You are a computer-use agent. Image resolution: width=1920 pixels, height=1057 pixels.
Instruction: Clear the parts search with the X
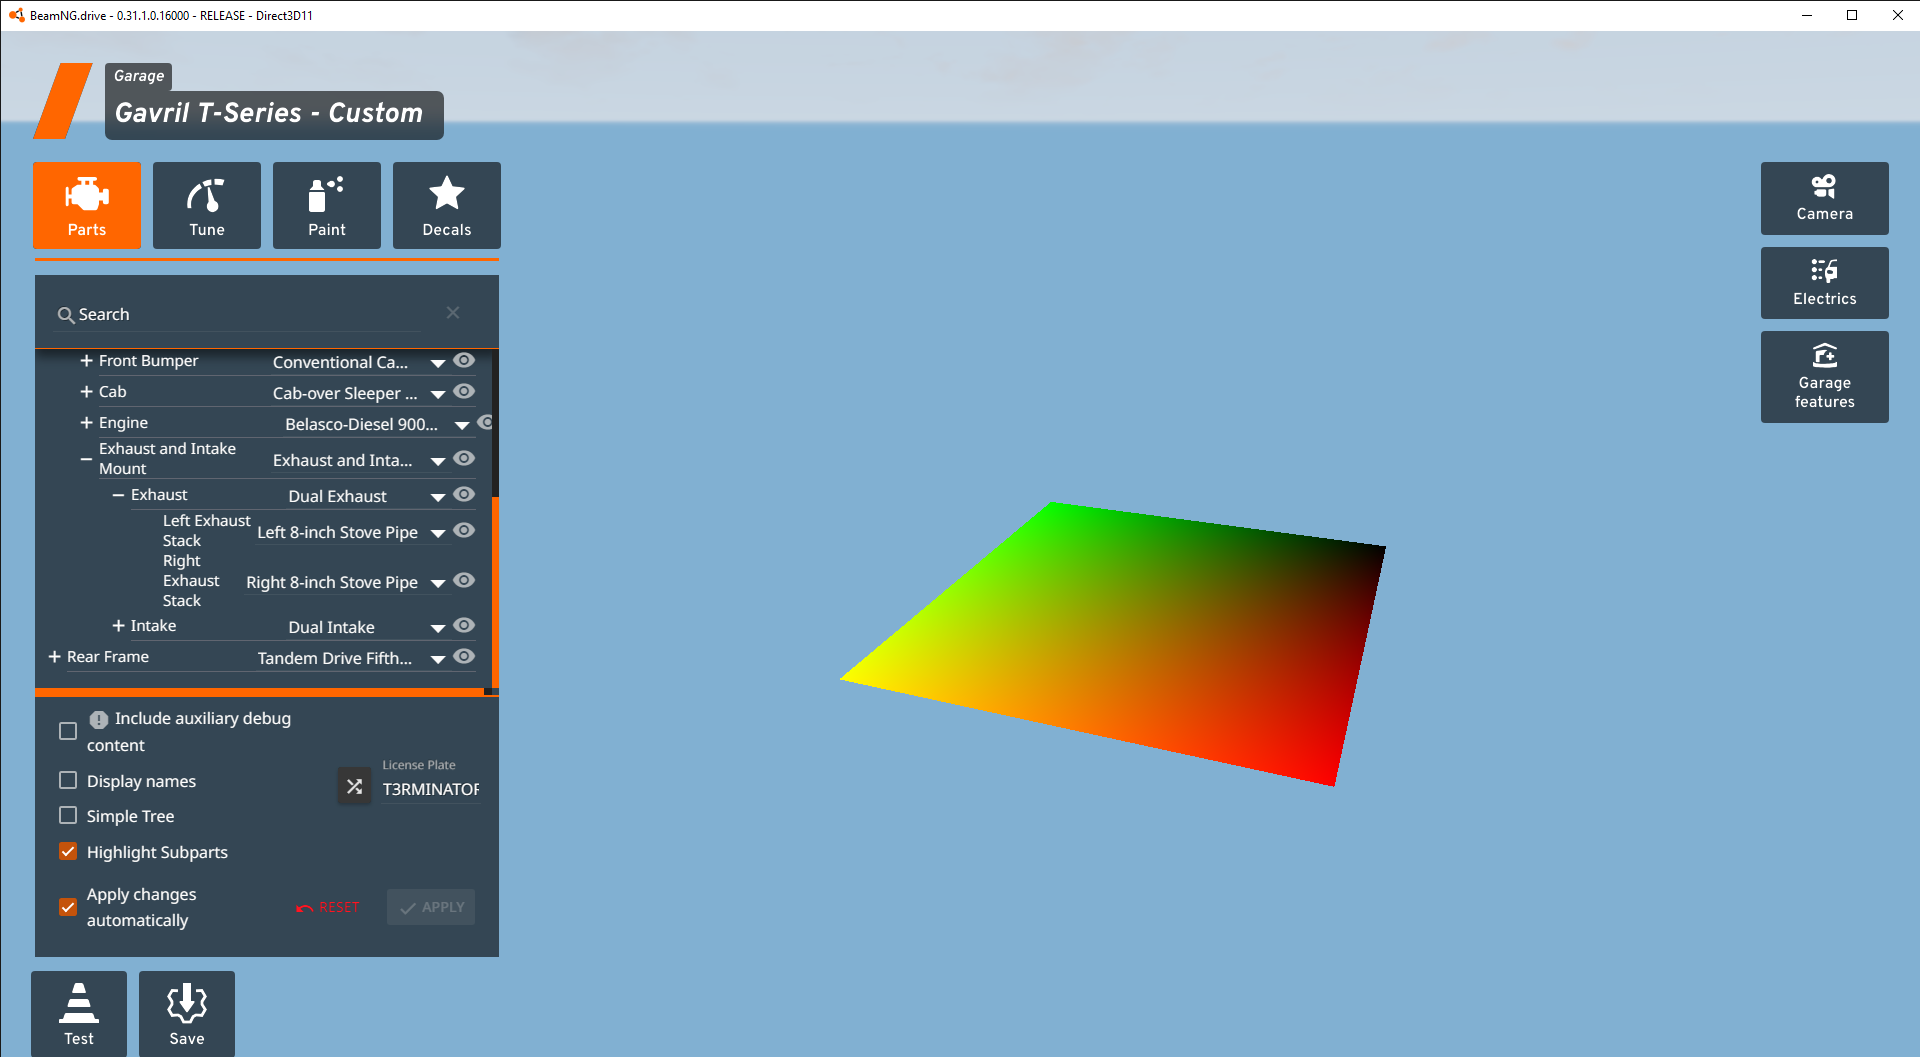tap(453, 313)
